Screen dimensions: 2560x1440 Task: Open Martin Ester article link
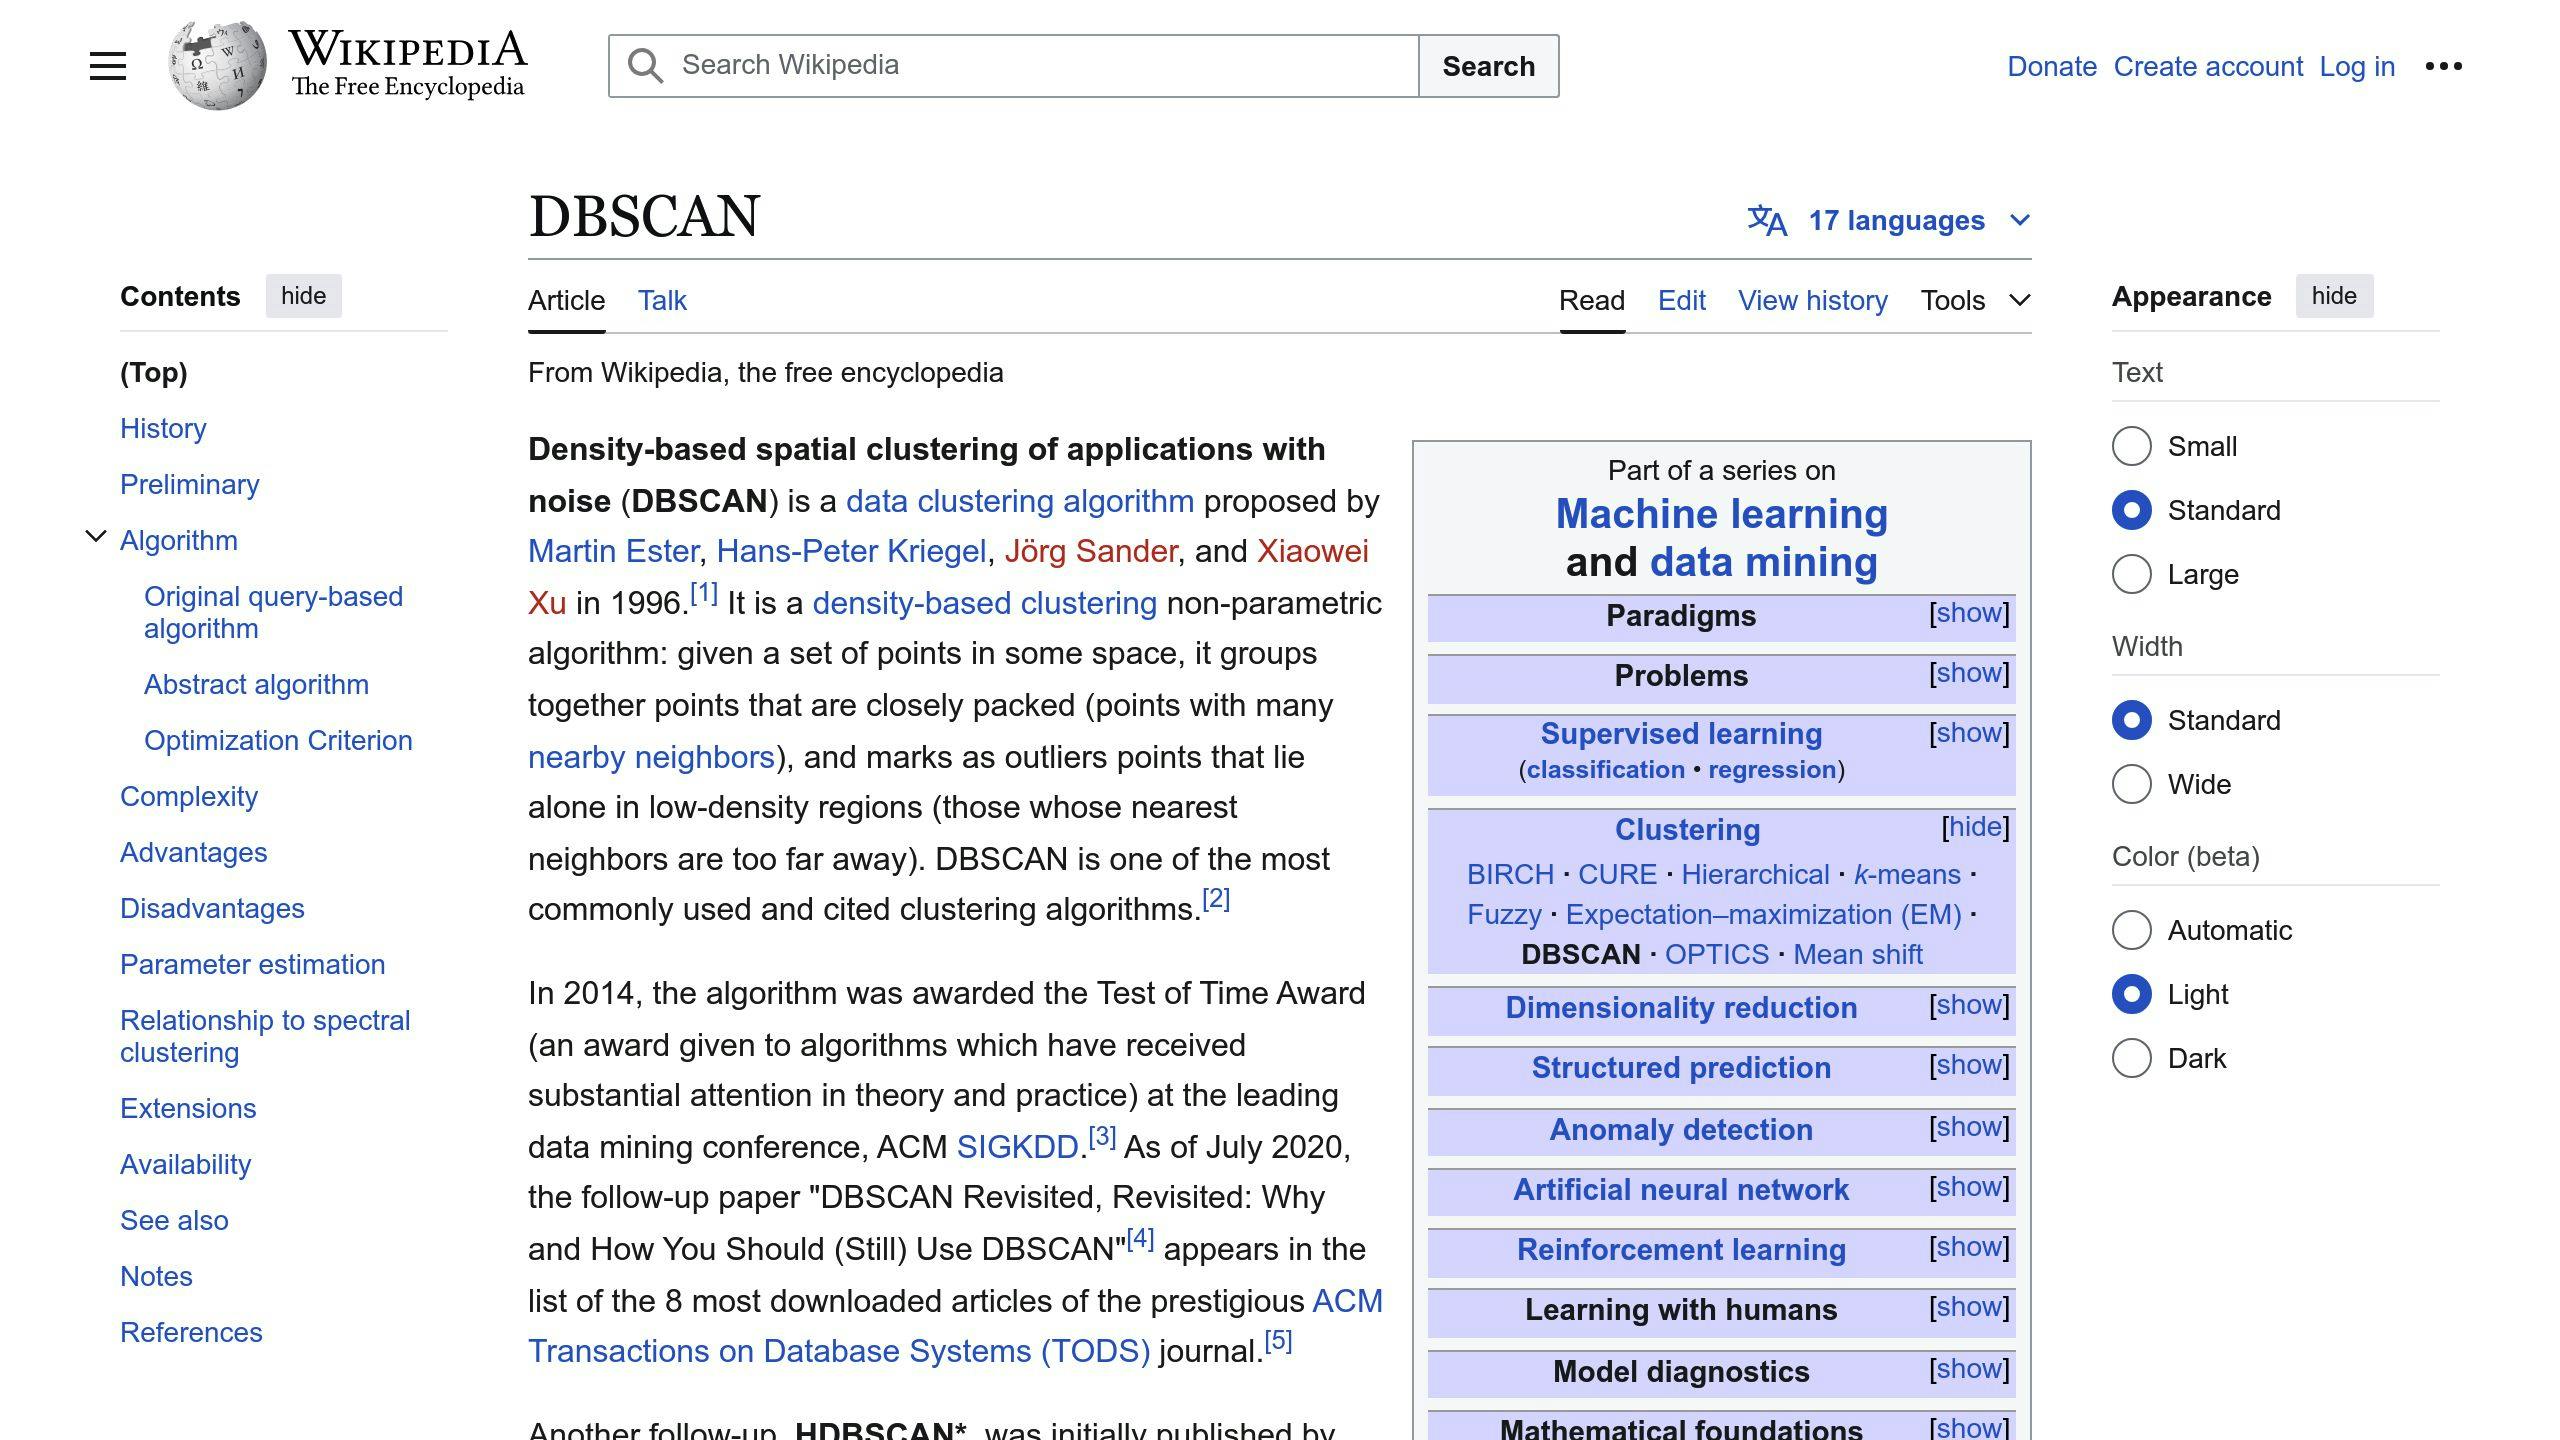tap(613, 551)
